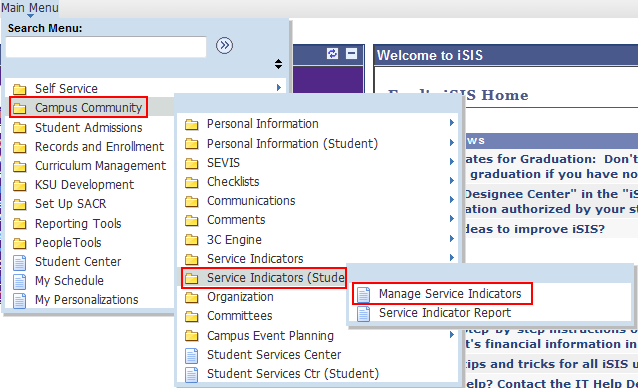Click the 3C Engine folder icon

point(192,240)
